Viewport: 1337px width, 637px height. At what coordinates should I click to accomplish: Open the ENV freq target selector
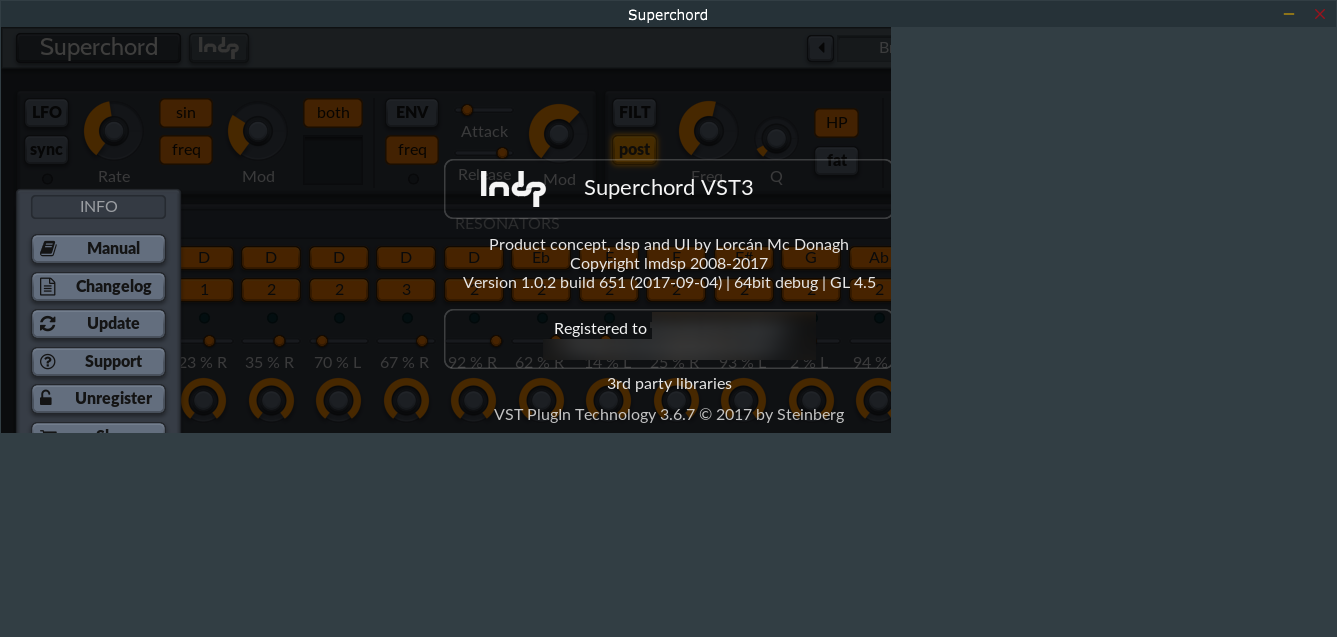412,150
